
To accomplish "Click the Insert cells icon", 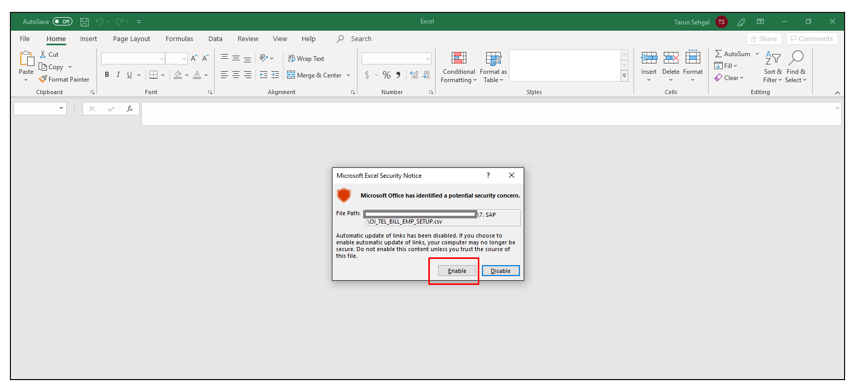I will 649,58.
